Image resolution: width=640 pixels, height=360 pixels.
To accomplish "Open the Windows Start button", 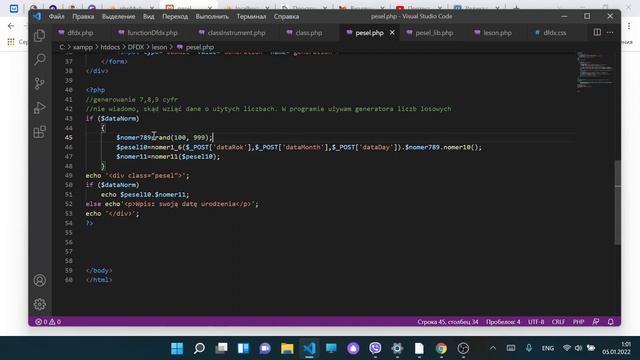I will [177, 348].
